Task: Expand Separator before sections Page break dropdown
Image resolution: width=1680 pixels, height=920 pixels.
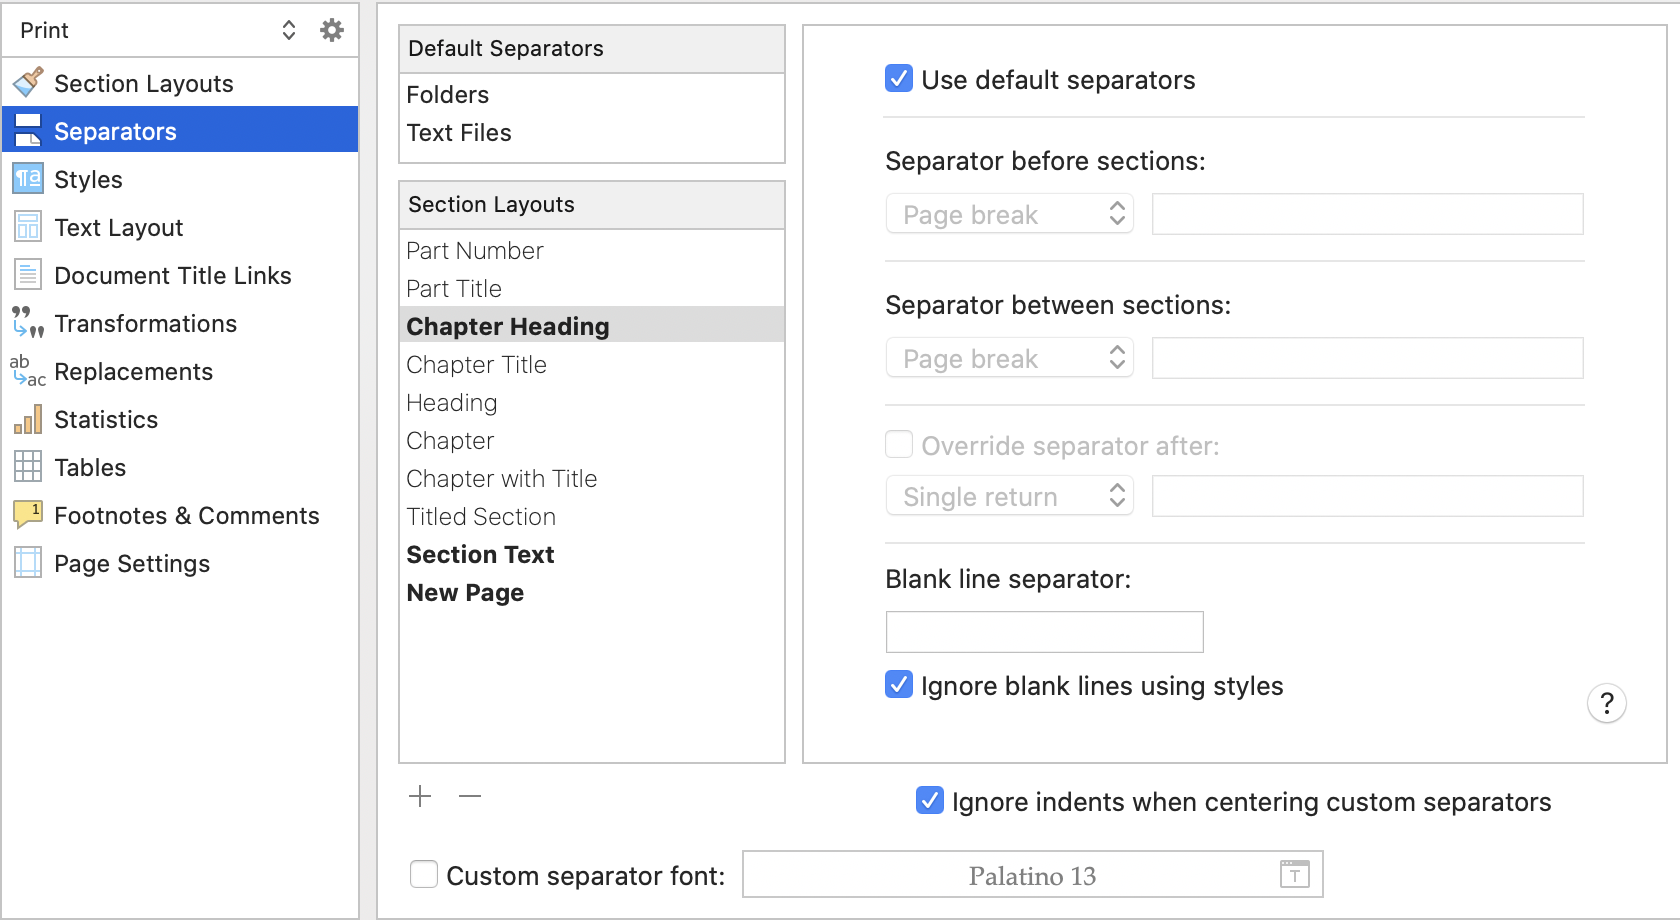Action: [x=1010, y=214]
